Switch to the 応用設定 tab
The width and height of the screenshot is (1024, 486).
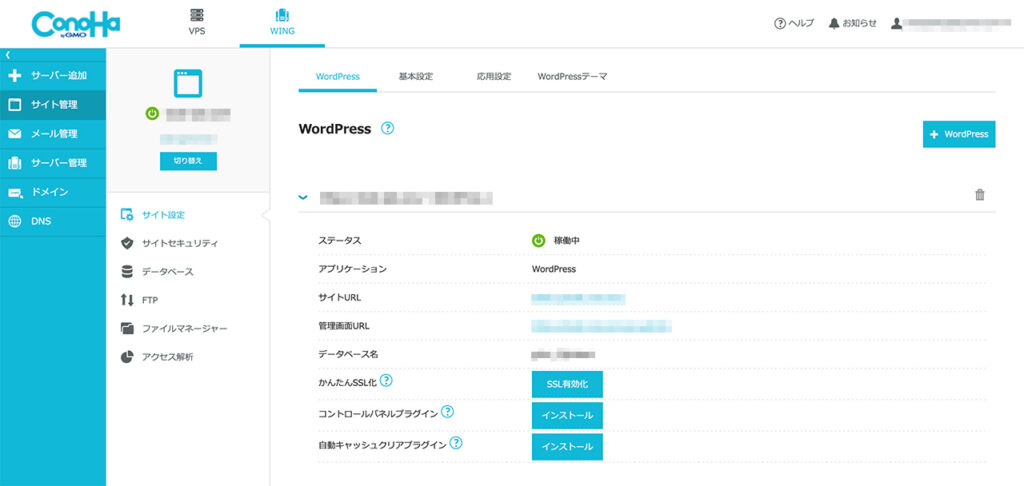click(494, 76)
